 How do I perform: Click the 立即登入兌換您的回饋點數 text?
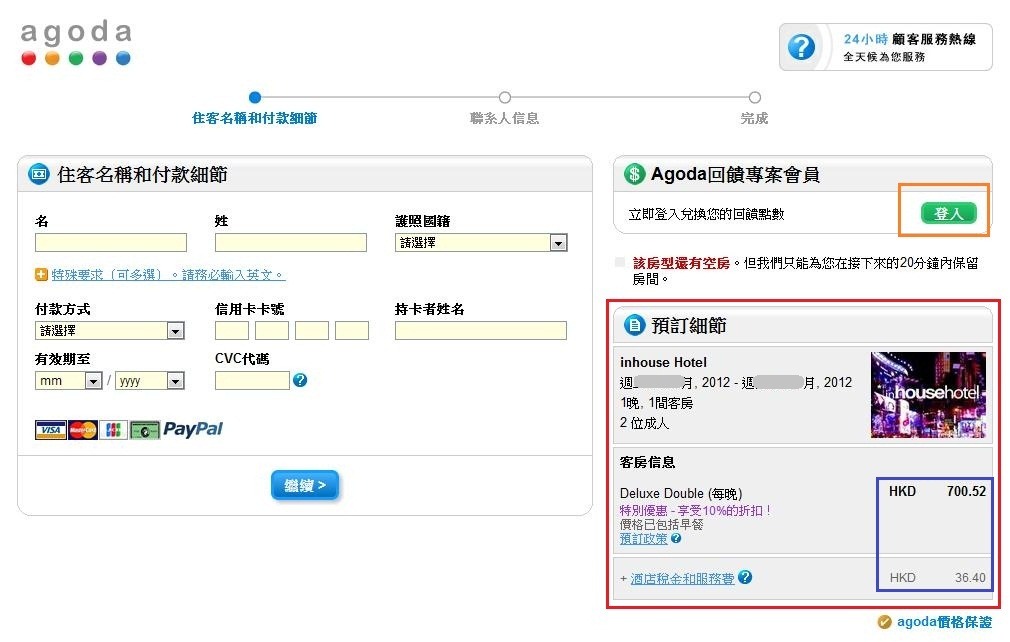(x=707, y=214)
